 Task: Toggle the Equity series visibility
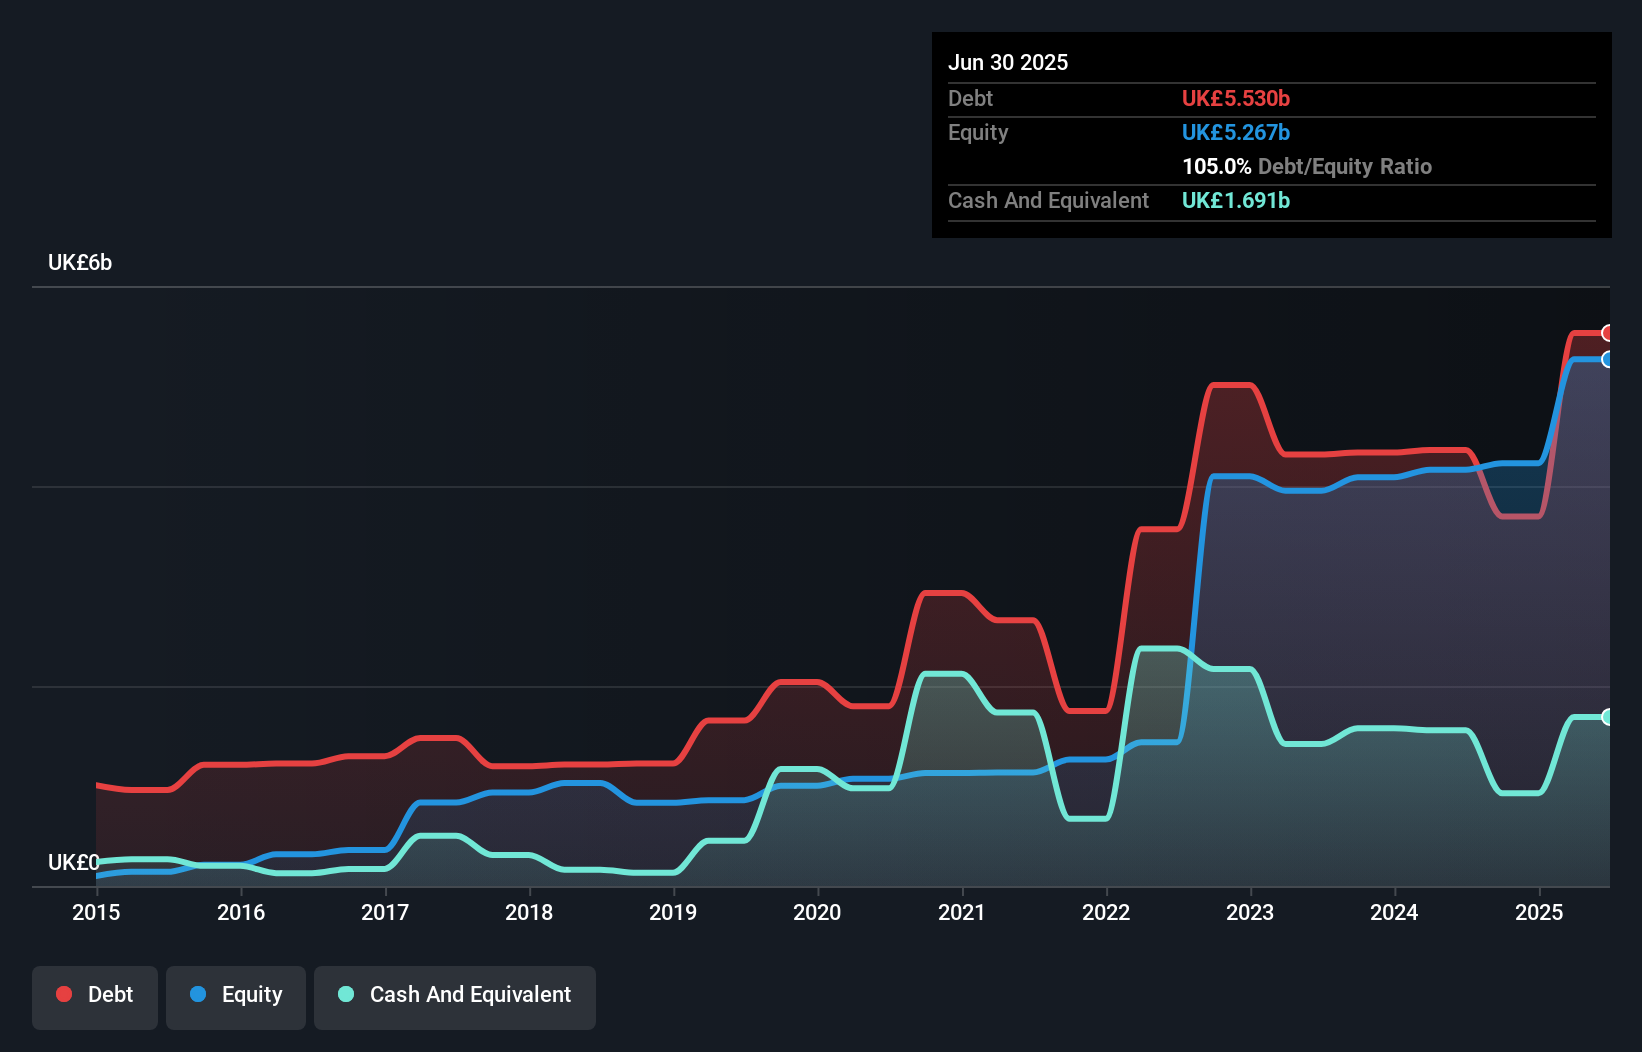coord(235,995)
